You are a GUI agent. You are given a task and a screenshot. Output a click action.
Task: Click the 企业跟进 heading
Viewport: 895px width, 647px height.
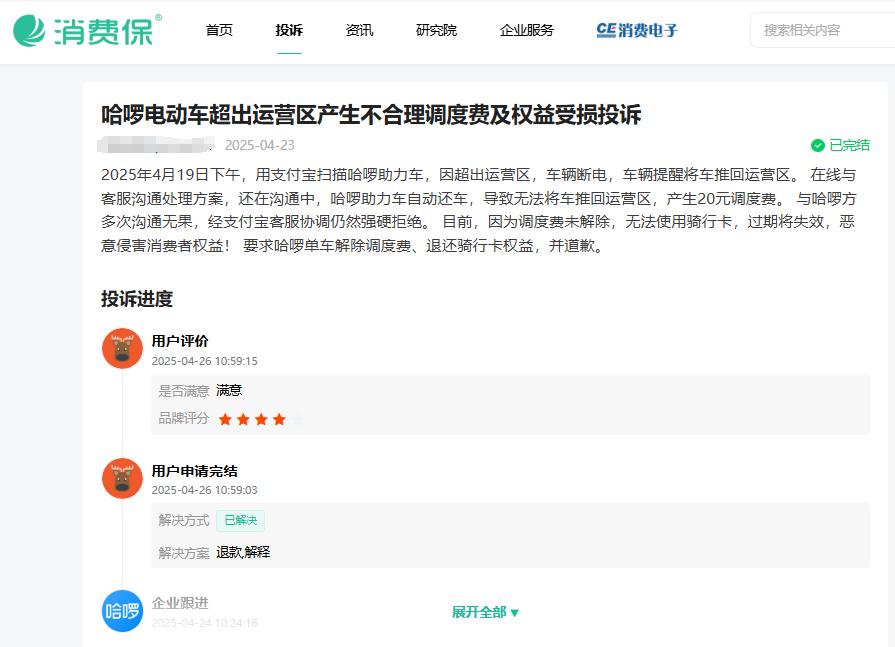coord(180,603)
